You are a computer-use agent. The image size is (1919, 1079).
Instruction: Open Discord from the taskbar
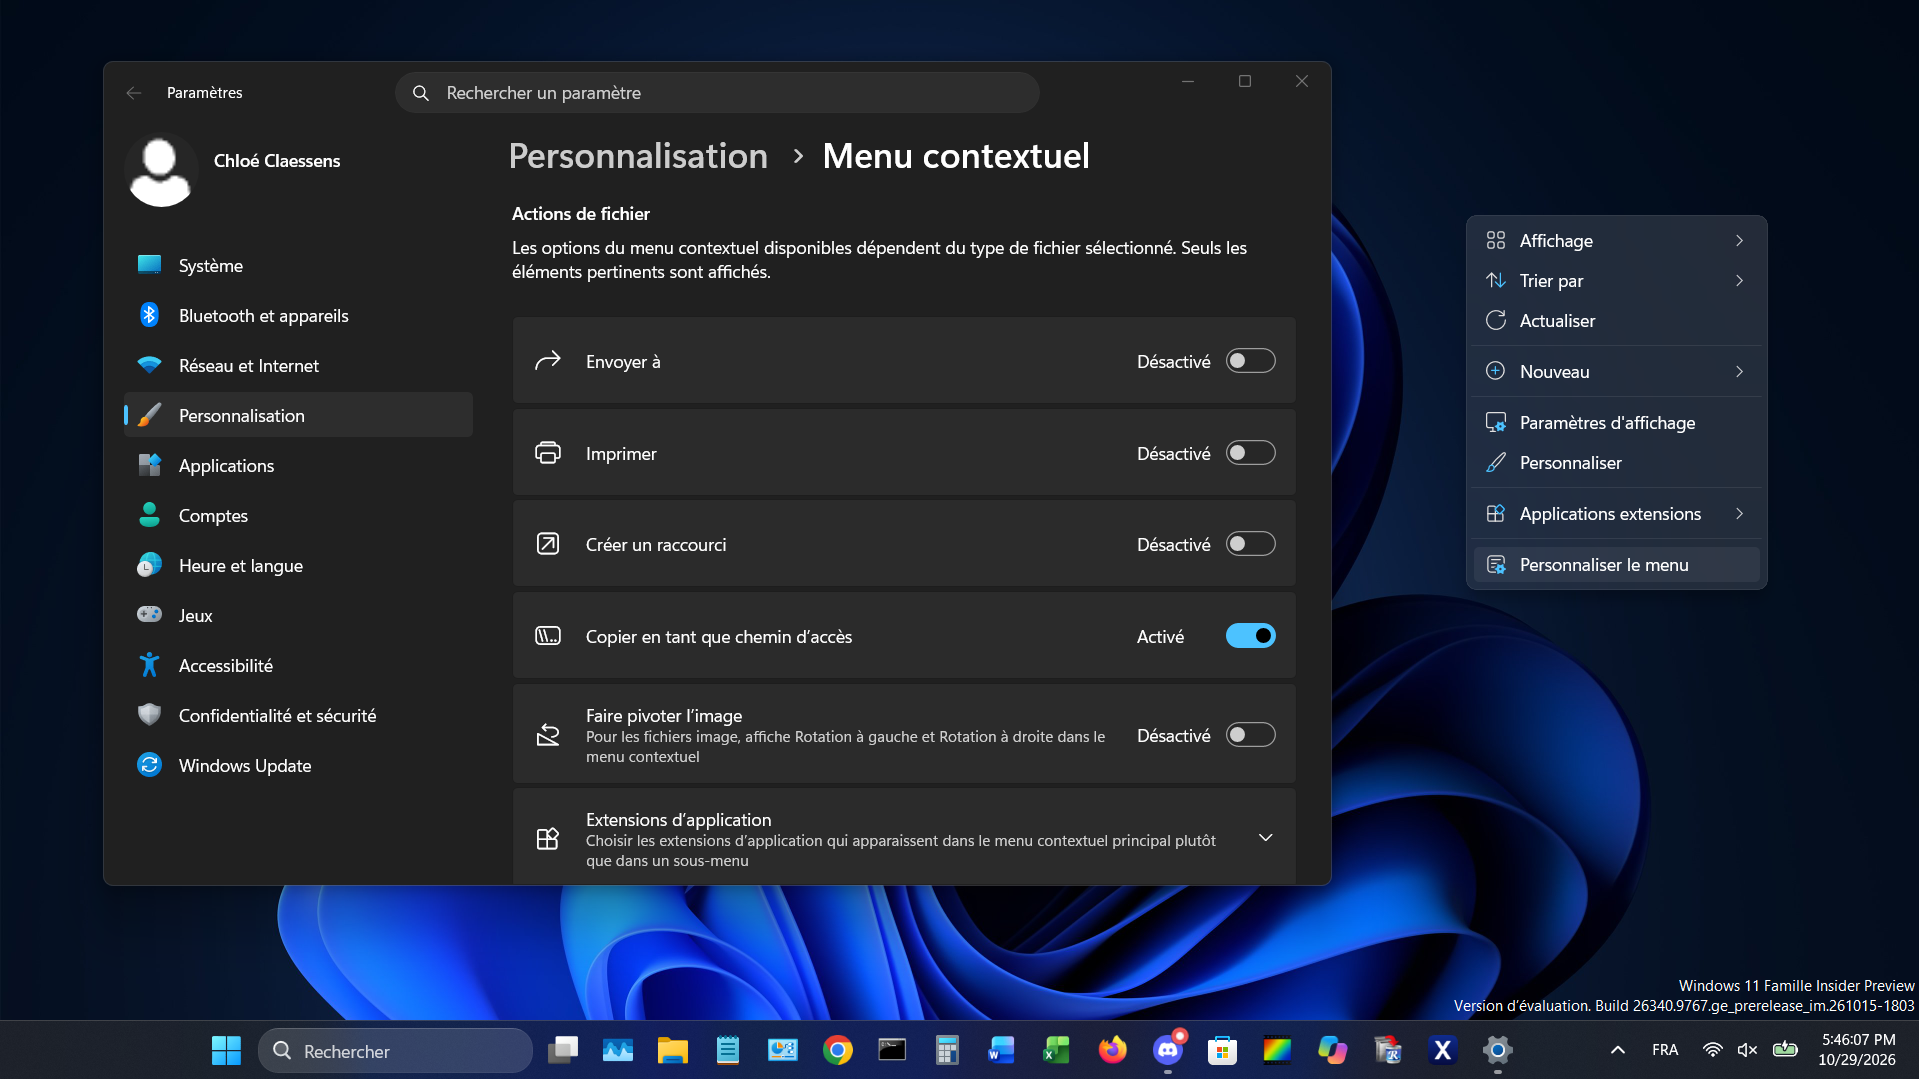point(1168,1050)
